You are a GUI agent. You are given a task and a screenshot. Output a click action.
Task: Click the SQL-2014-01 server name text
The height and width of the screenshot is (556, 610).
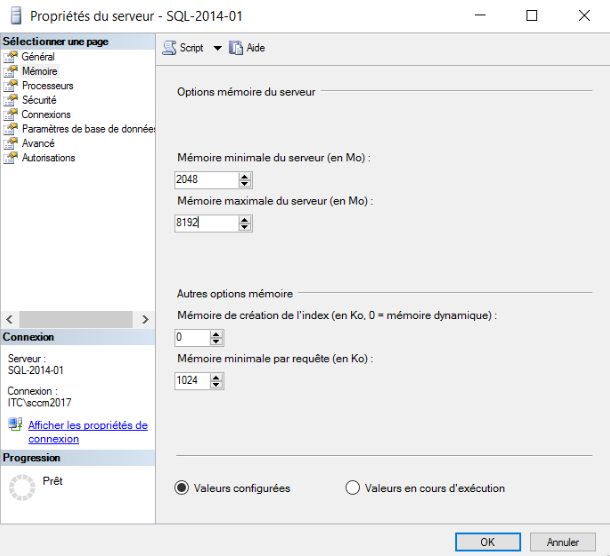35,370
